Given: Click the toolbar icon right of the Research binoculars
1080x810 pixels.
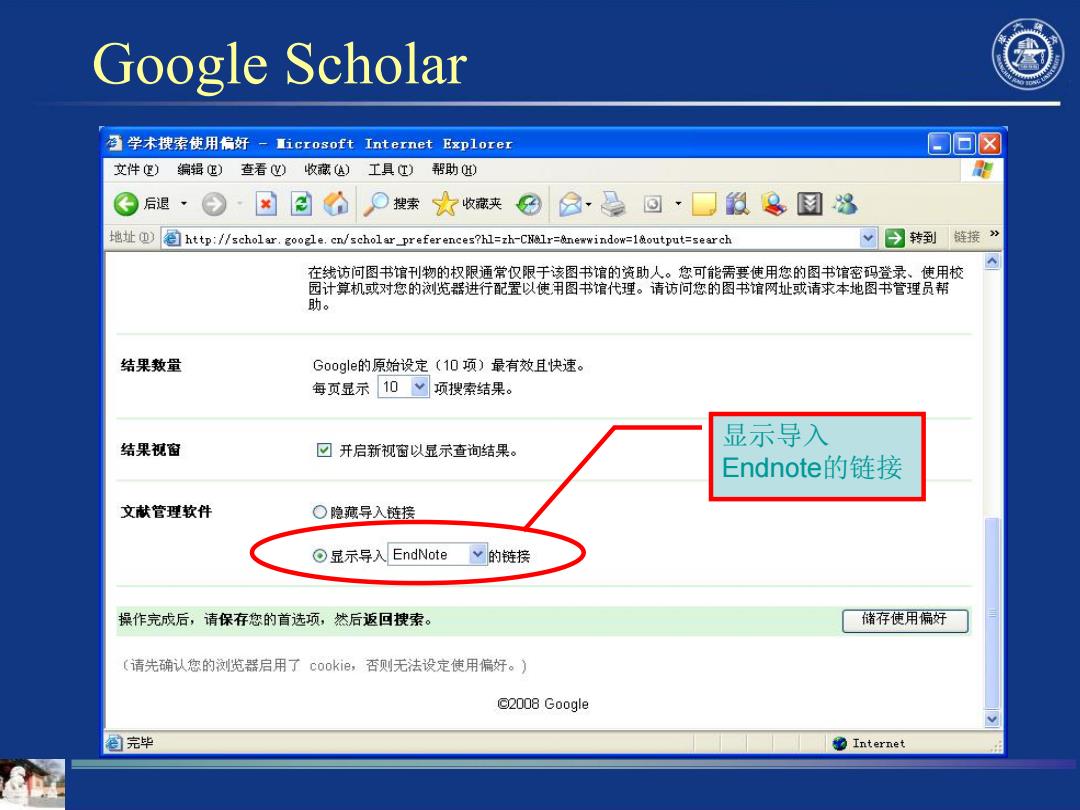Looking at the screenshot, I should [773, 203].
